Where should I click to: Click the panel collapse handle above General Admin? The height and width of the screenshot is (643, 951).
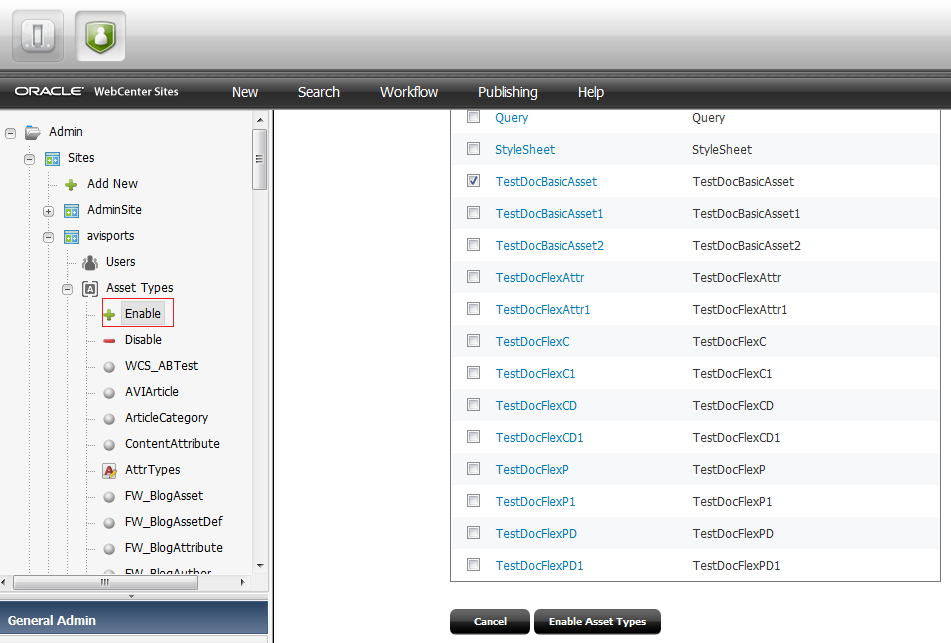[132, 596]
